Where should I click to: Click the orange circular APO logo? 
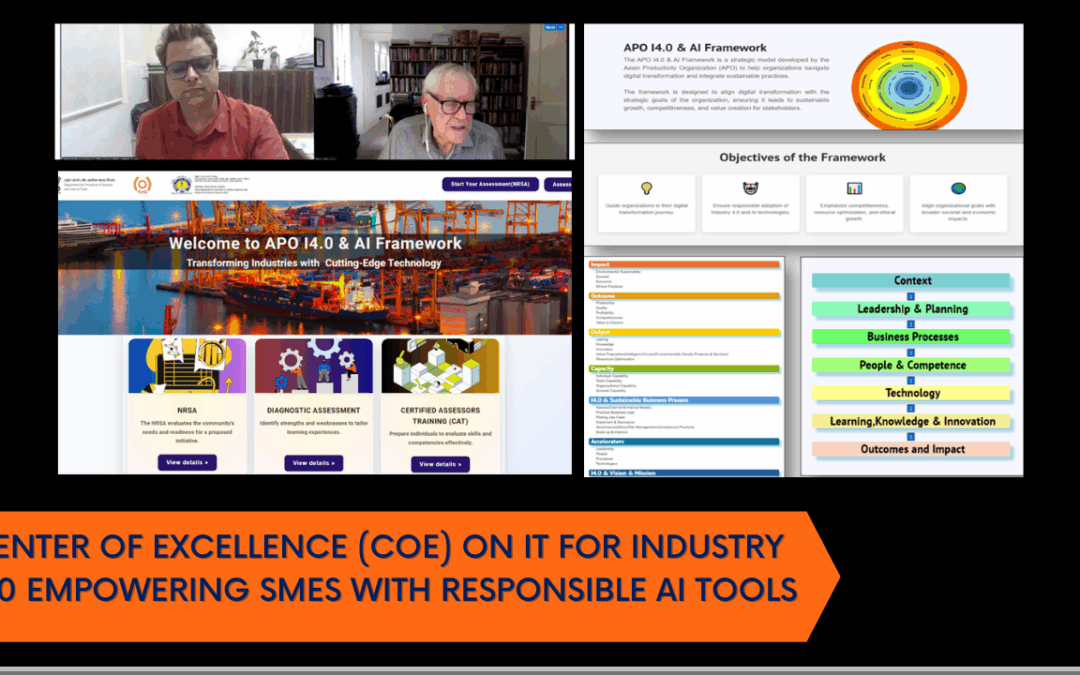142,184
